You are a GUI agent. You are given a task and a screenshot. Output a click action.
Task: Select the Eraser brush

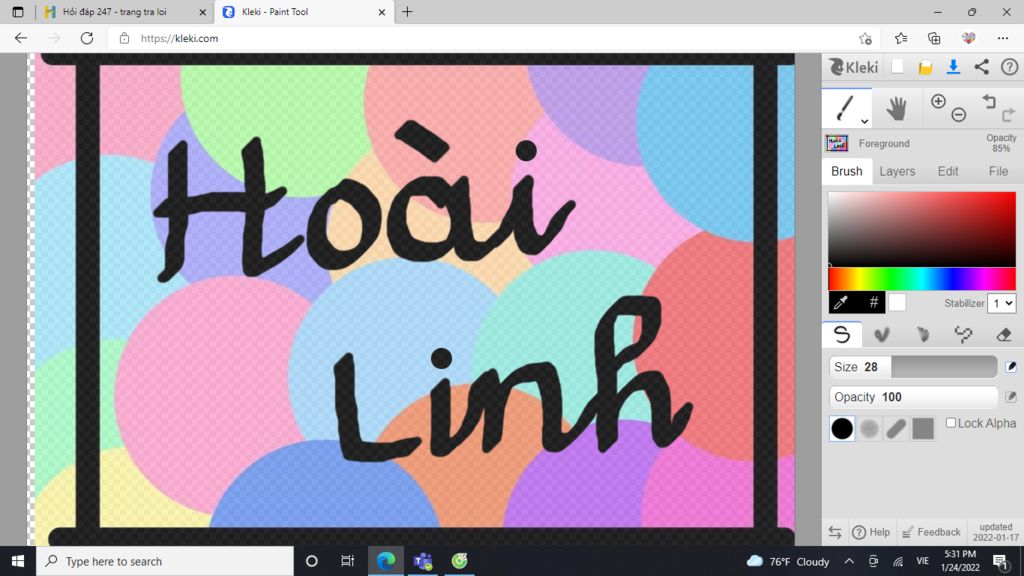pyautogui.click(x=1004, y=334)
